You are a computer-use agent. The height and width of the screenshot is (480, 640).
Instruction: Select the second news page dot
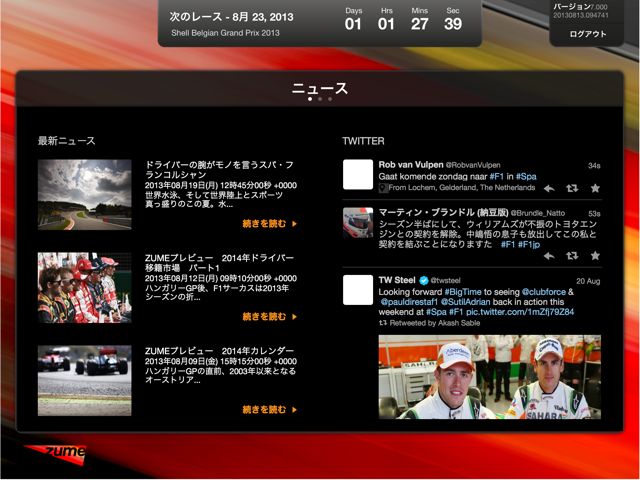point(320,99)
